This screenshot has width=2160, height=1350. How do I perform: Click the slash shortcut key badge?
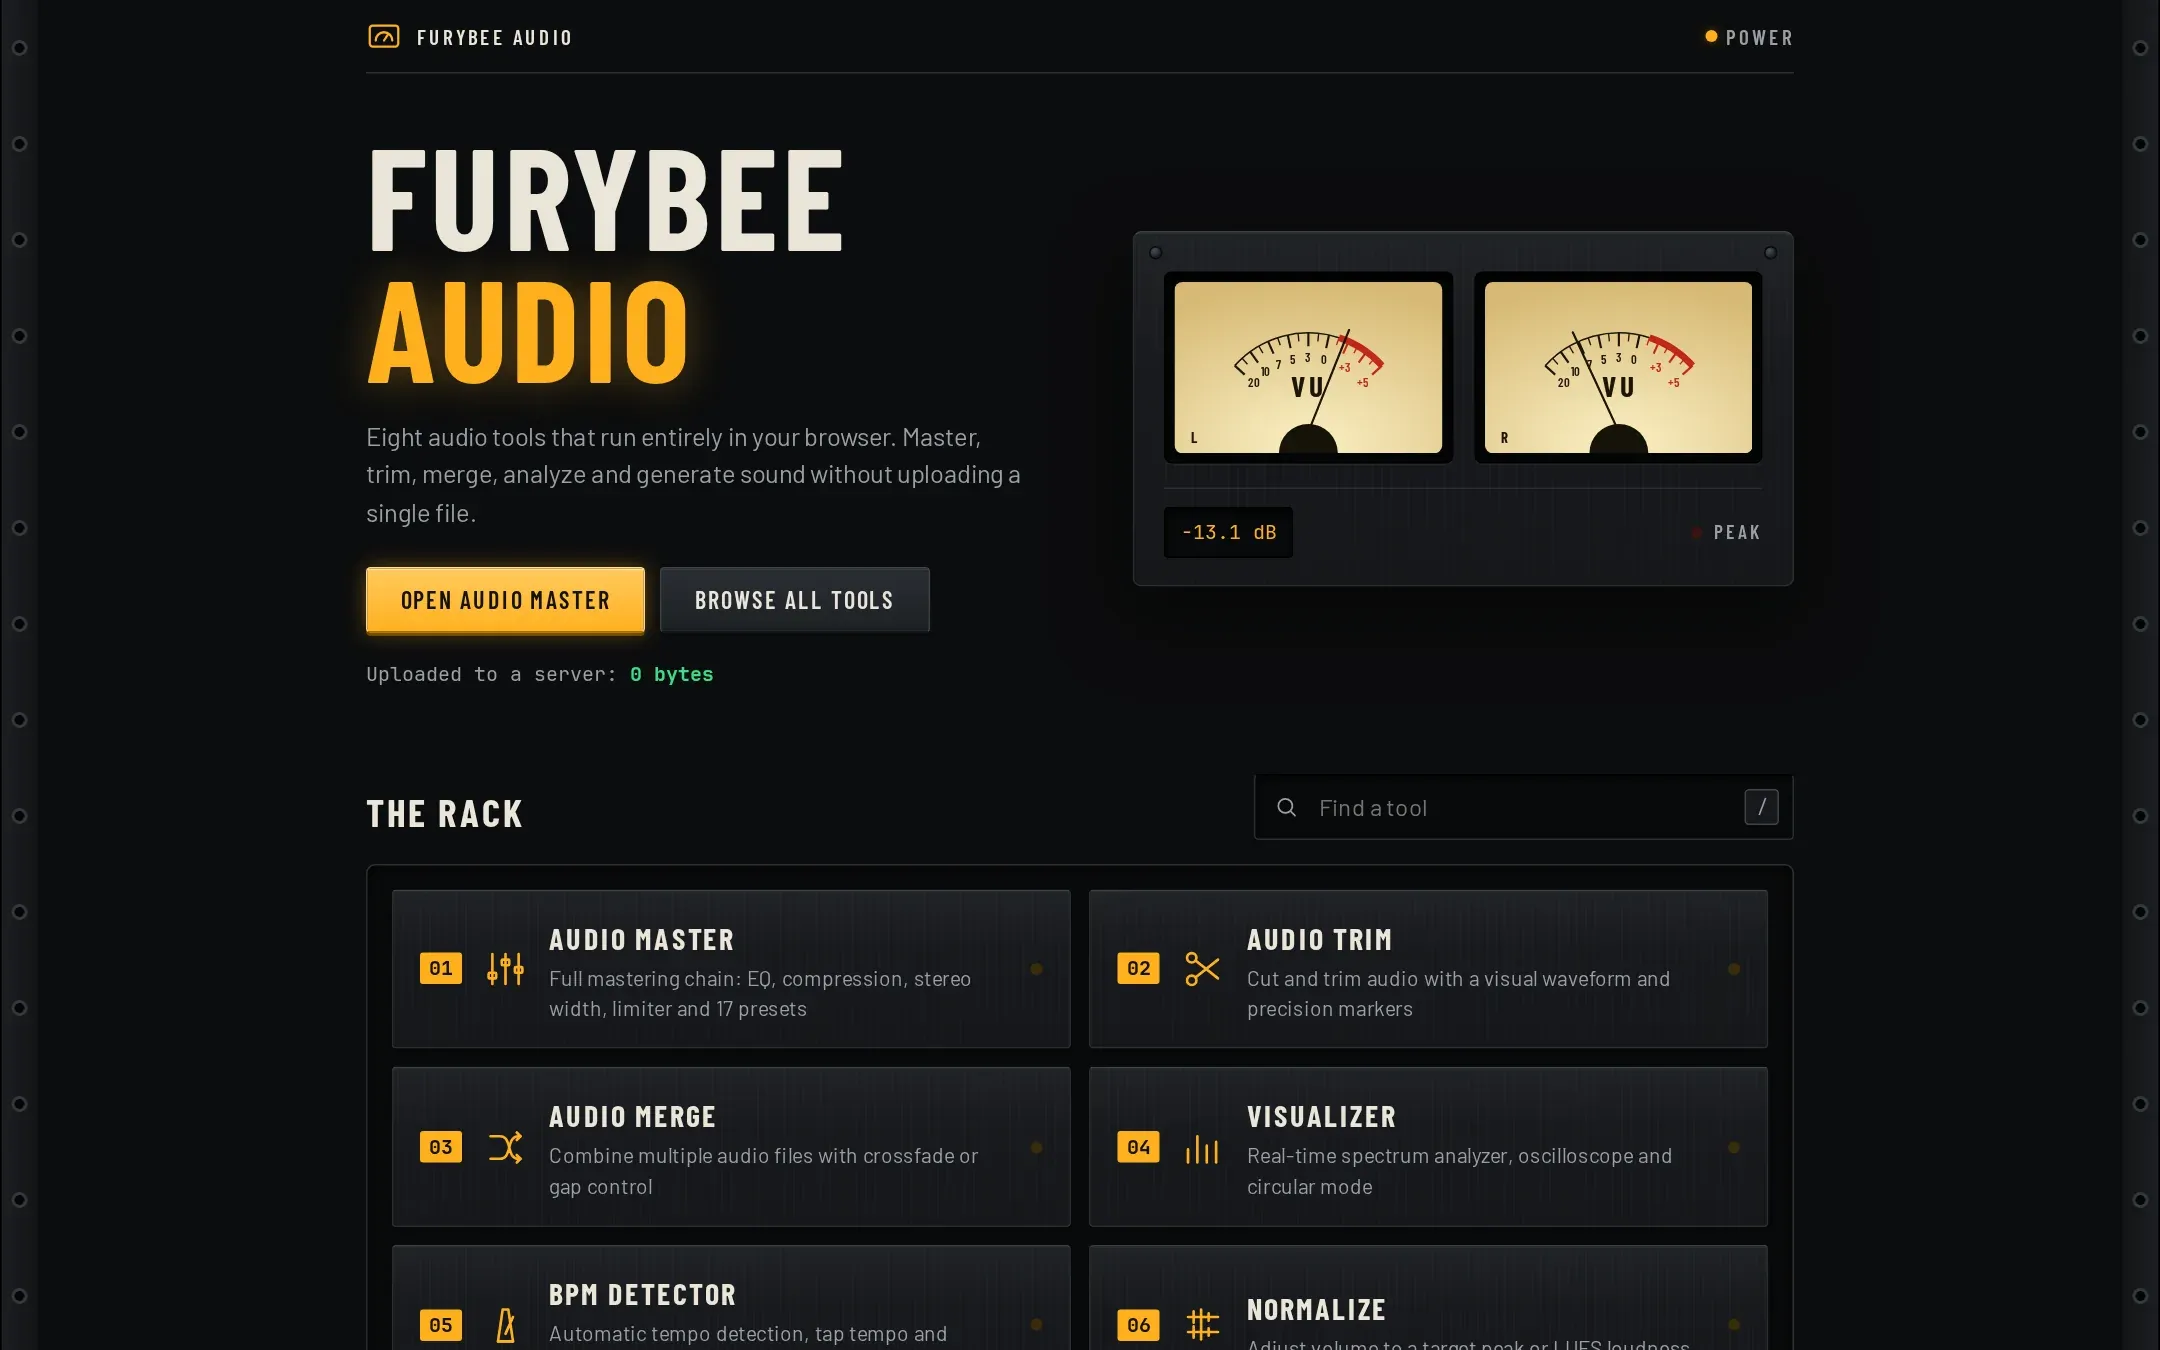(1762, 807)
